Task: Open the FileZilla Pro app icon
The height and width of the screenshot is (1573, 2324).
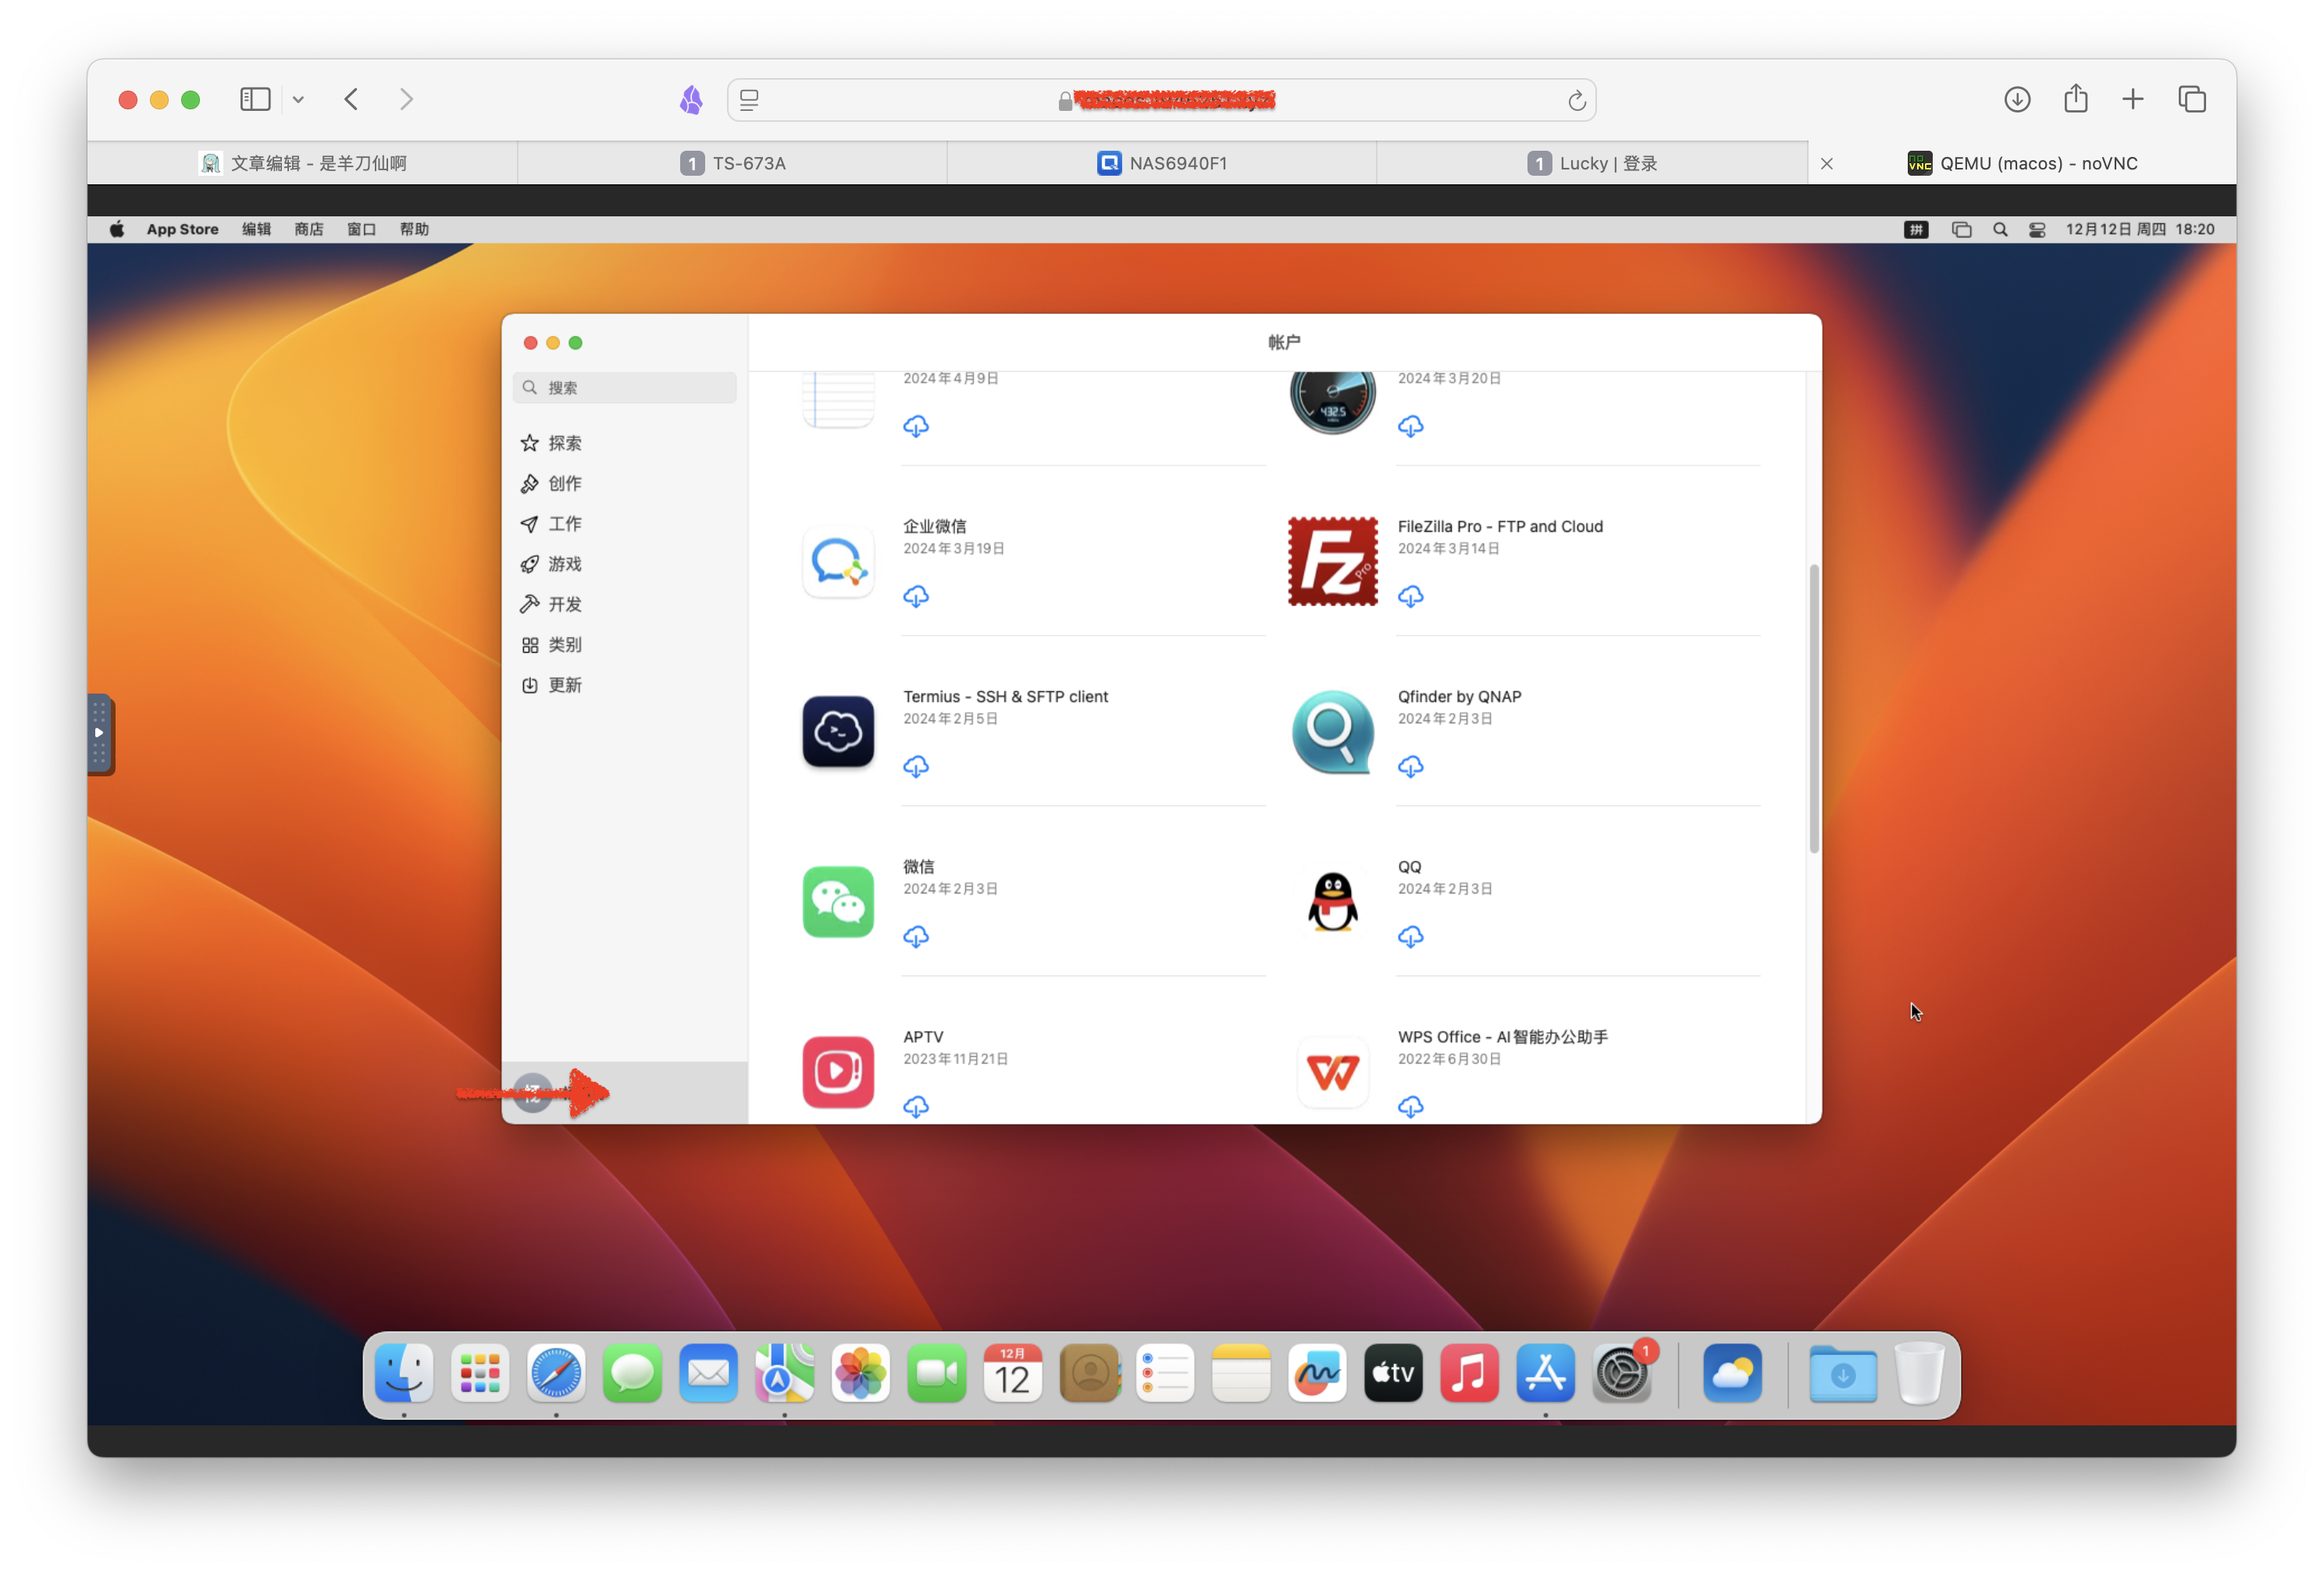Action: 1332,562
